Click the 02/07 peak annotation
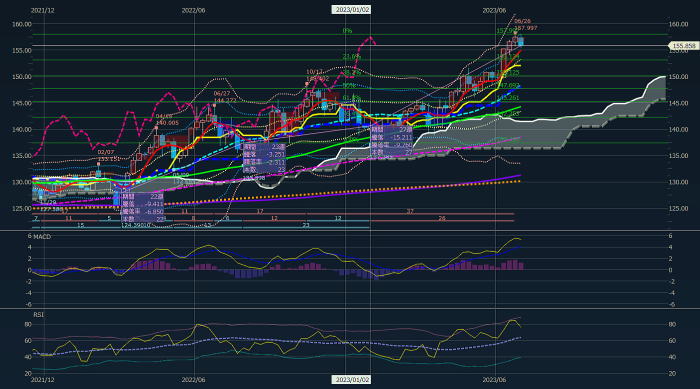Viewport: 700px width, 389px height. pyautogui.click(x=108, y=155)
